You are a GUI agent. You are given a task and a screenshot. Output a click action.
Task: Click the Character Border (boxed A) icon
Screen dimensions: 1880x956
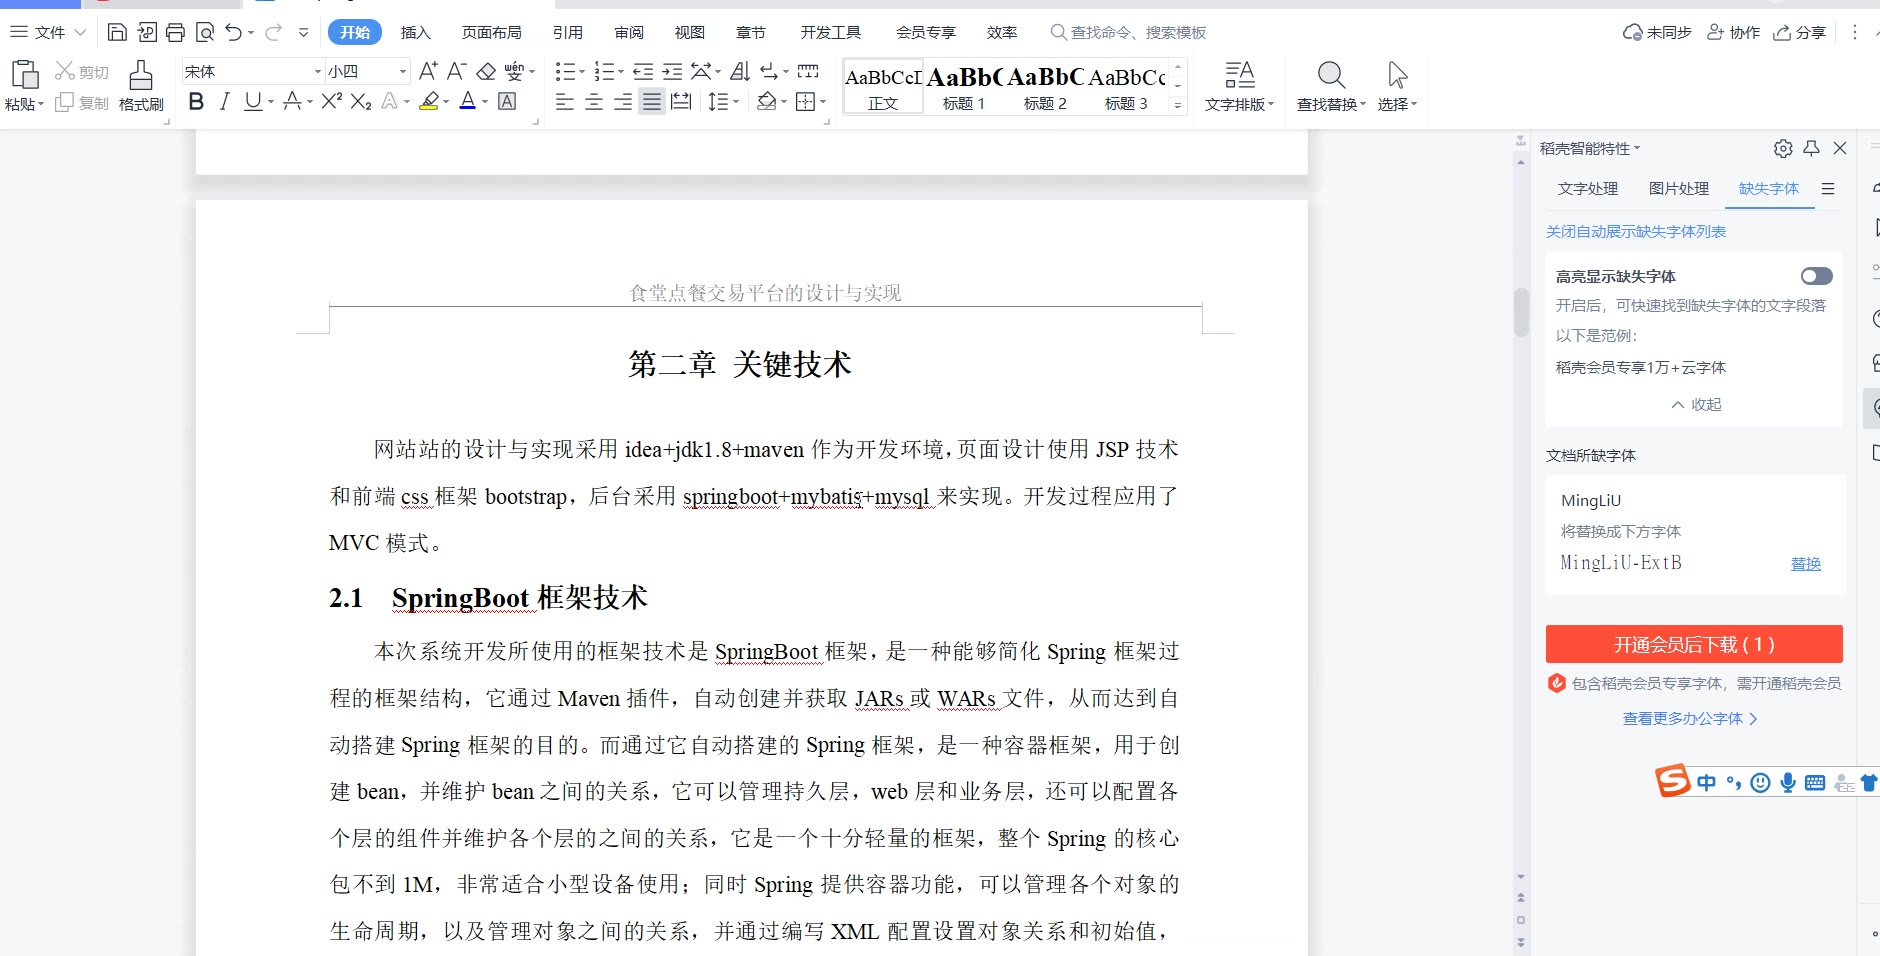507,101
